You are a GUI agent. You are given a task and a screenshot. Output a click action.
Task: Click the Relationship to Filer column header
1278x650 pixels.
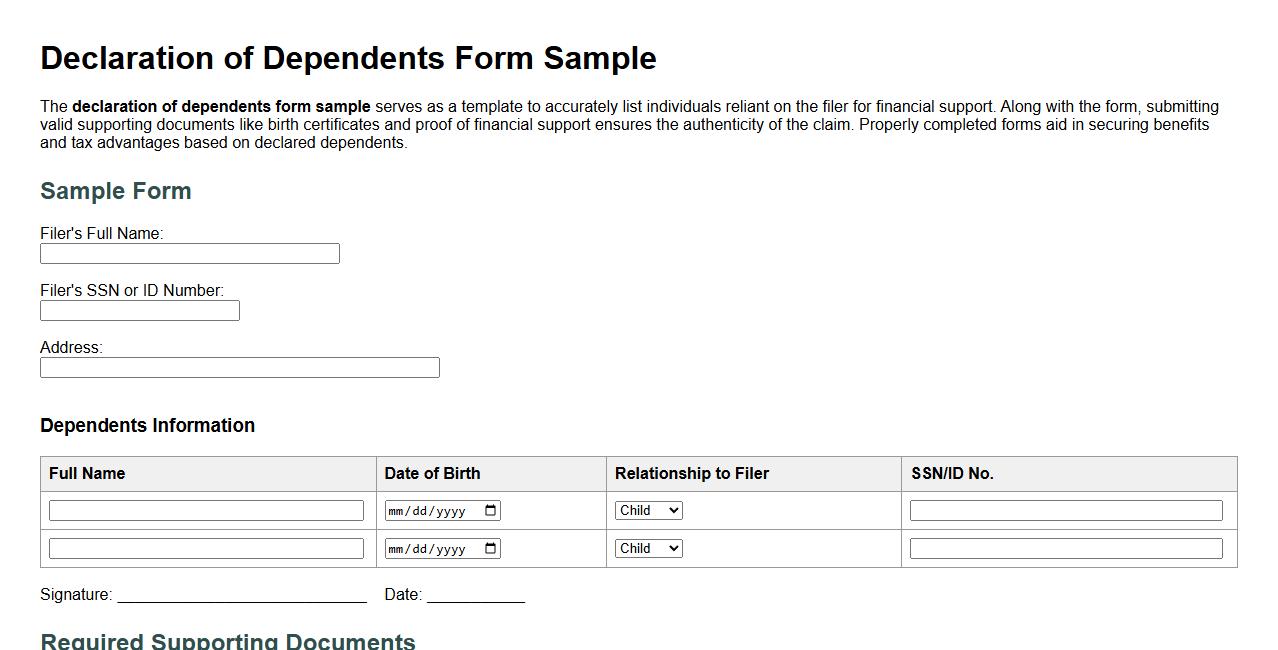tap(693, 473)
